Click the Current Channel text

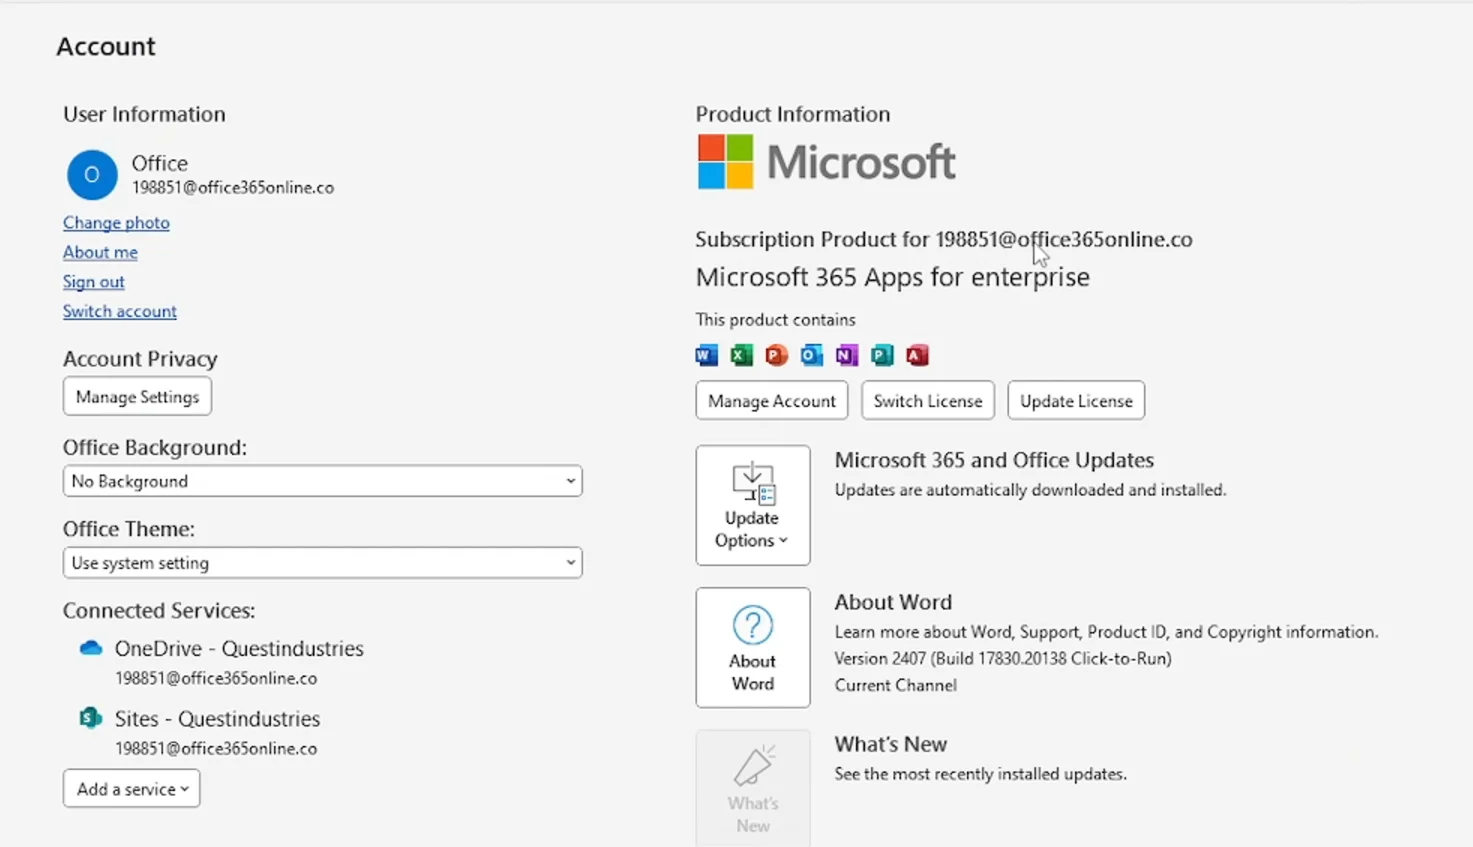(896, 685)
